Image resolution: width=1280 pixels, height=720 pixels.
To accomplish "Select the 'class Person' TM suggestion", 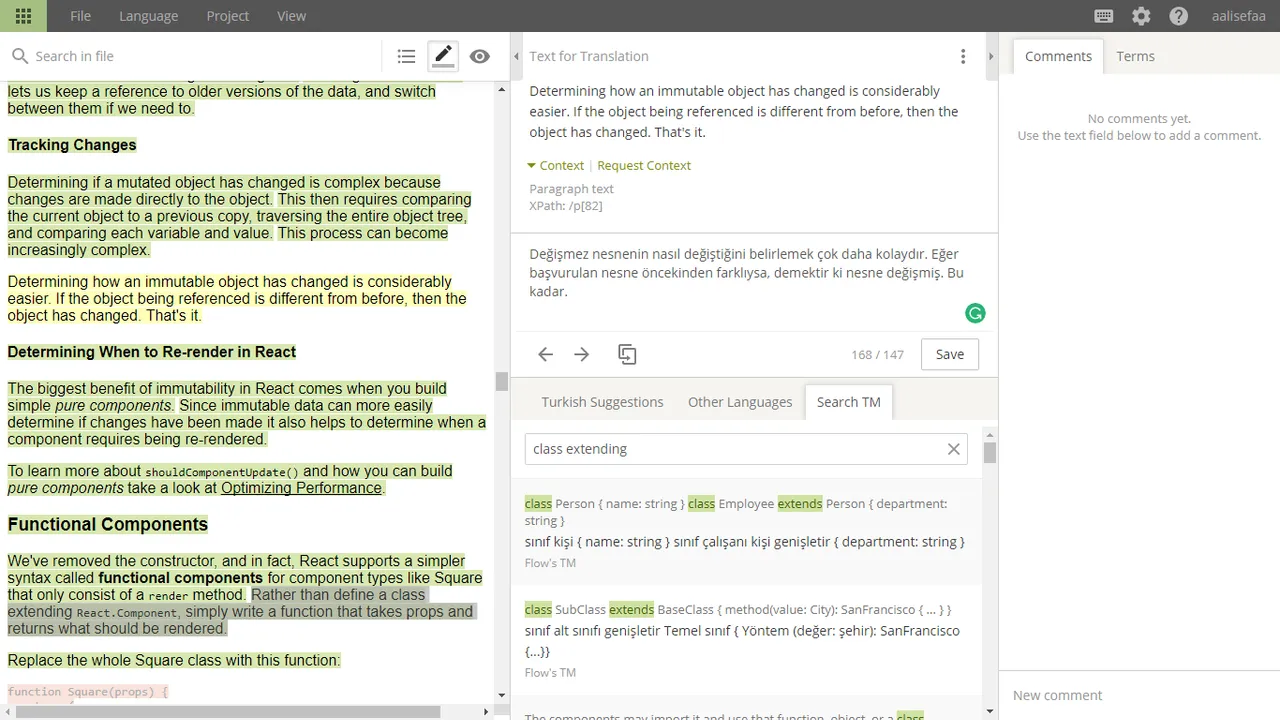I will click(x=746, y=532).
